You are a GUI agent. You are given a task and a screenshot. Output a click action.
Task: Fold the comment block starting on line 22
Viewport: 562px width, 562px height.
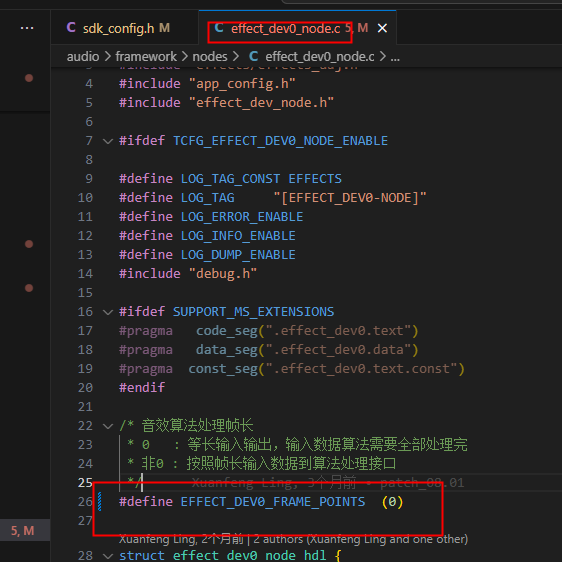108,426
